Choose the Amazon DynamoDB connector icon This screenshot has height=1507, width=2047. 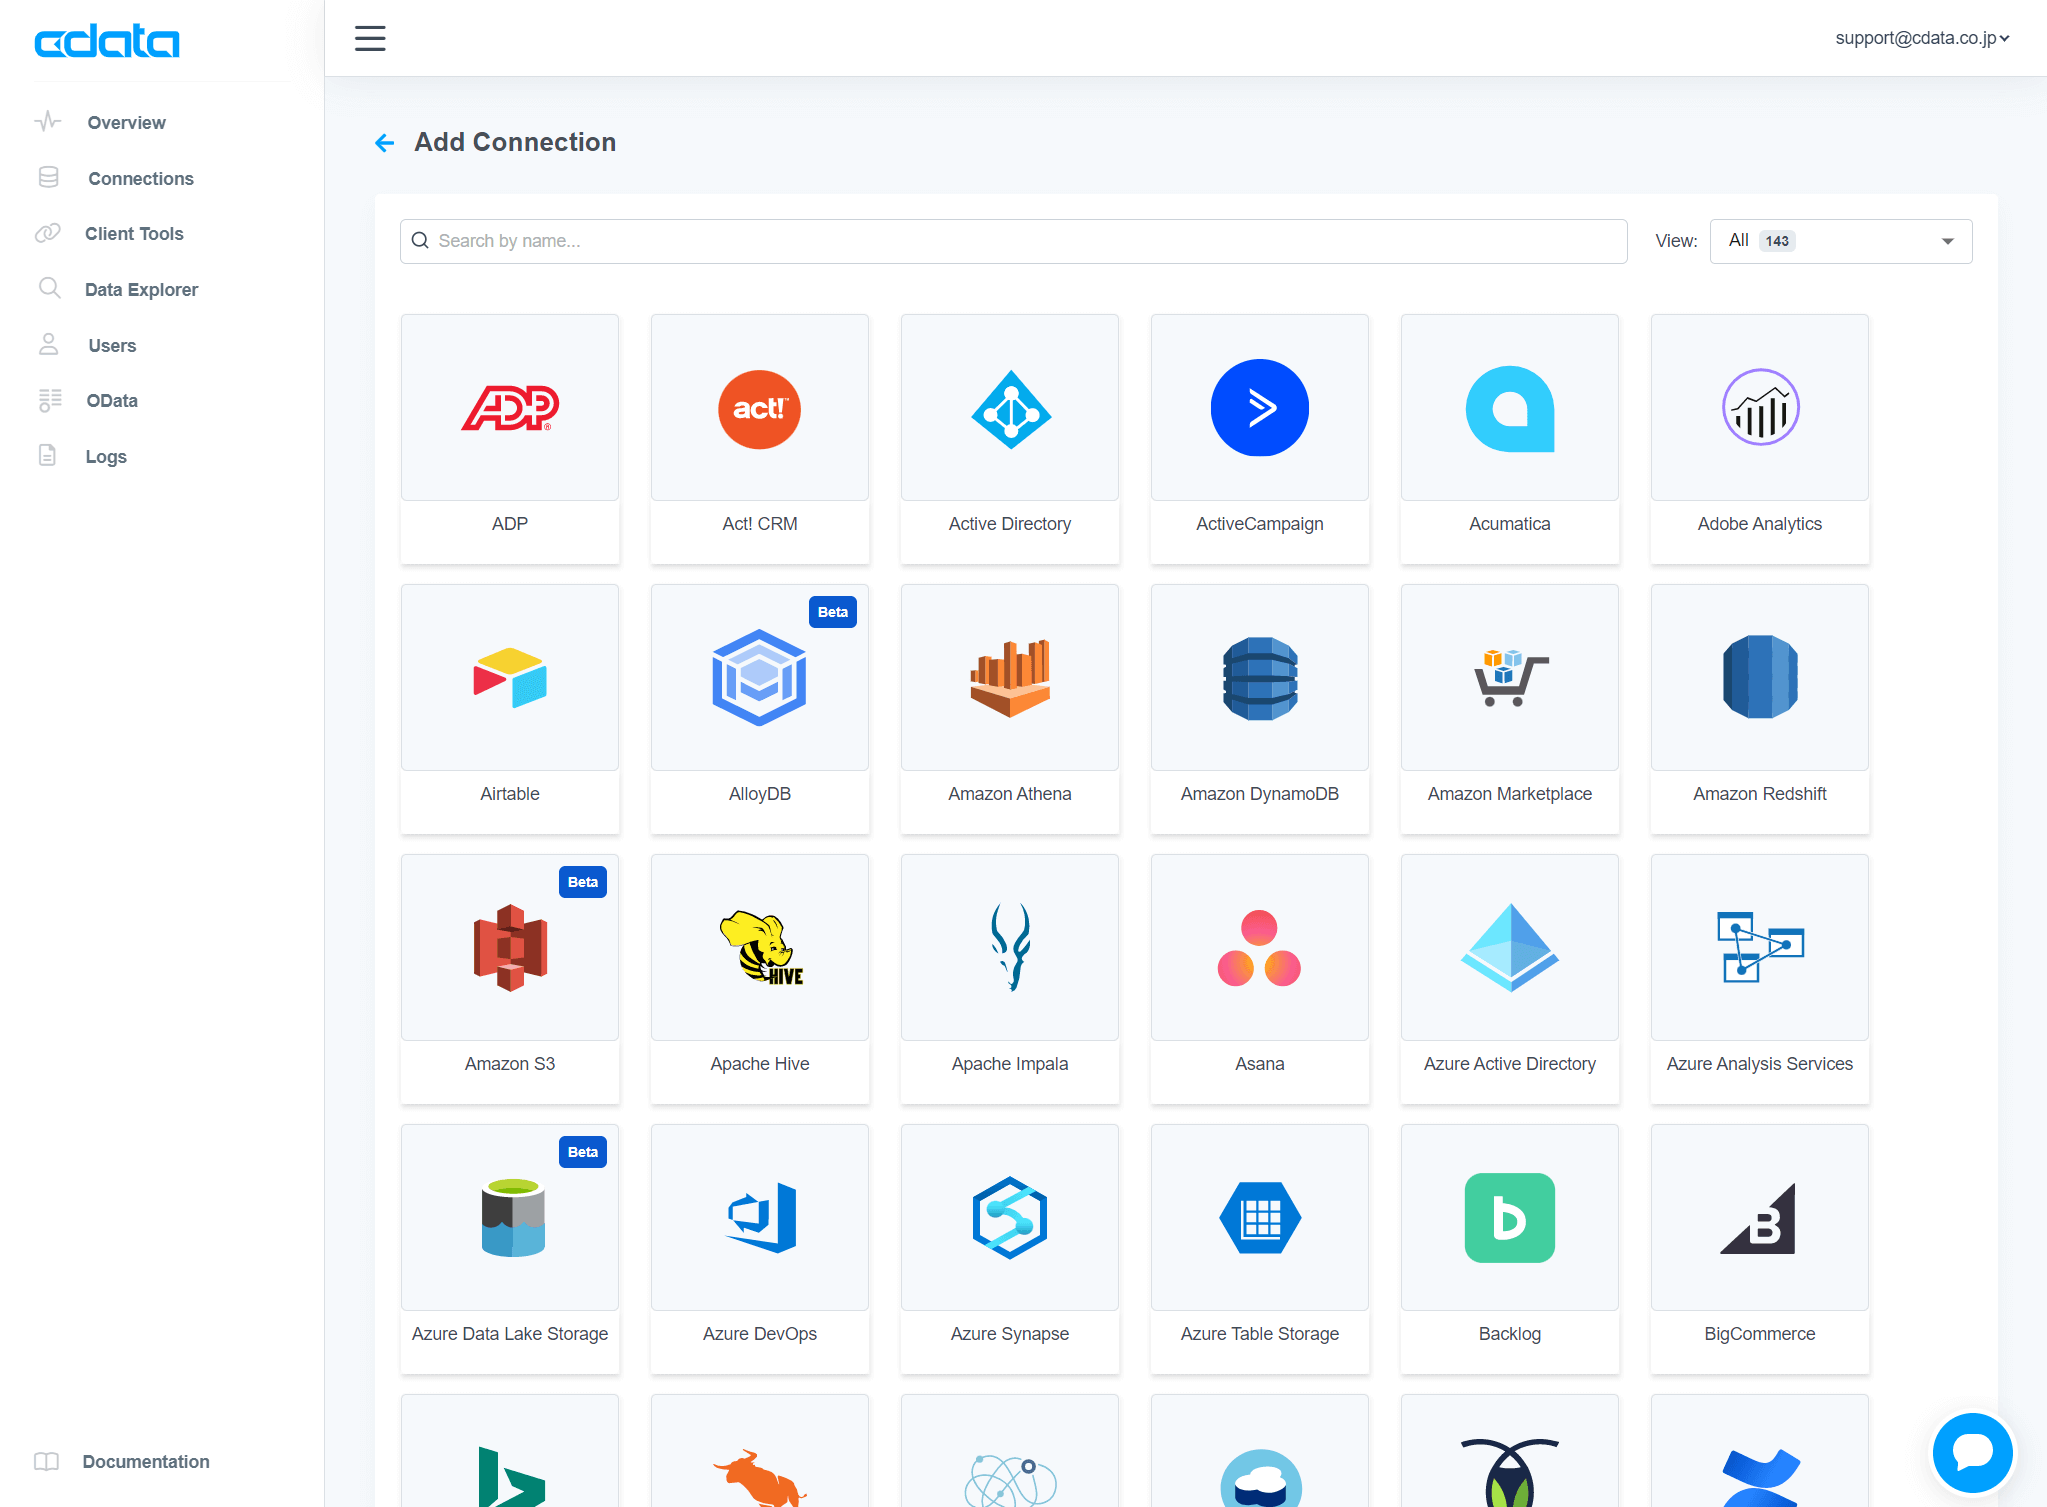pyautogui.click(x=1260, y=678)
